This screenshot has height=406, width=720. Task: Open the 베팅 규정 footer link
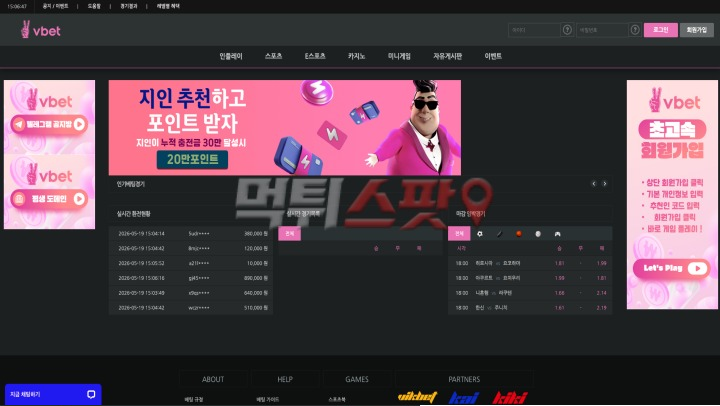[193, 400]
